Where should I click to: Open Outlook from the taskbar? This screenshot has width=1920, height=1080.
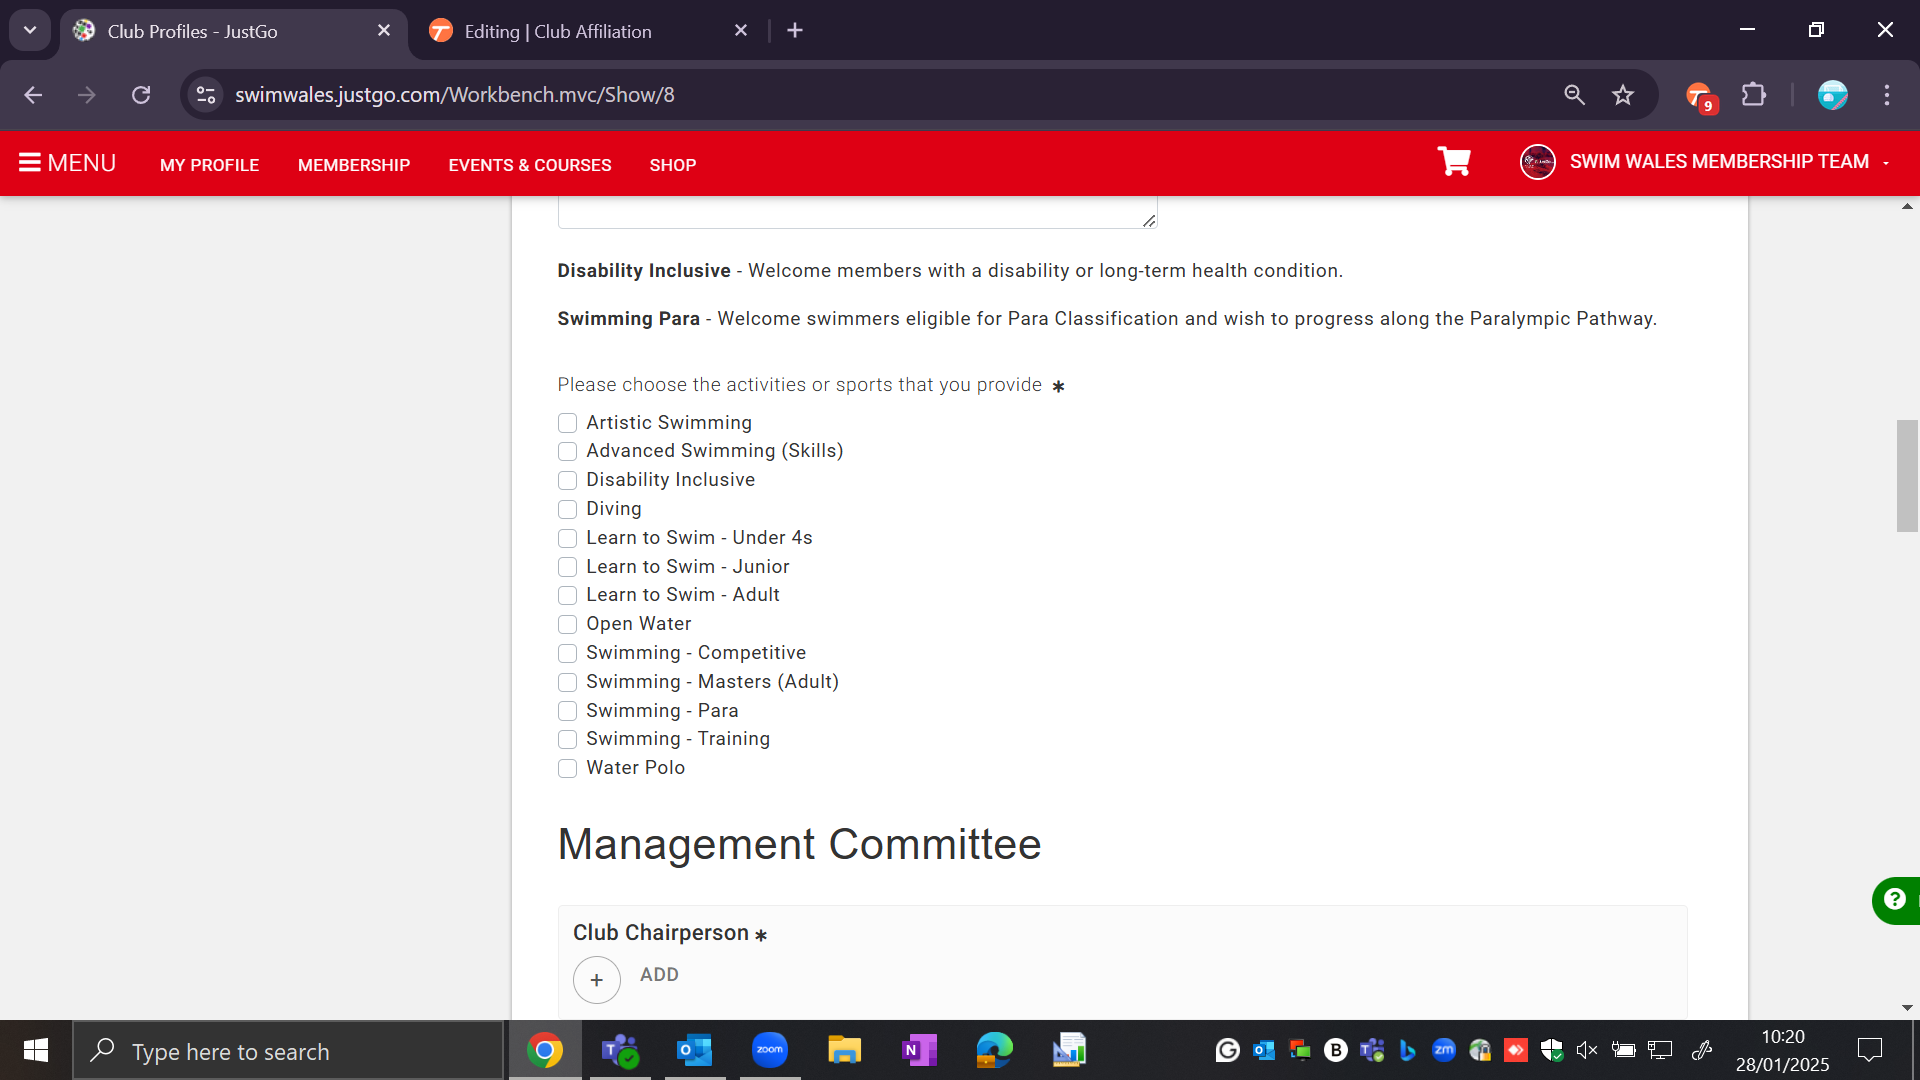(695, 1050)
